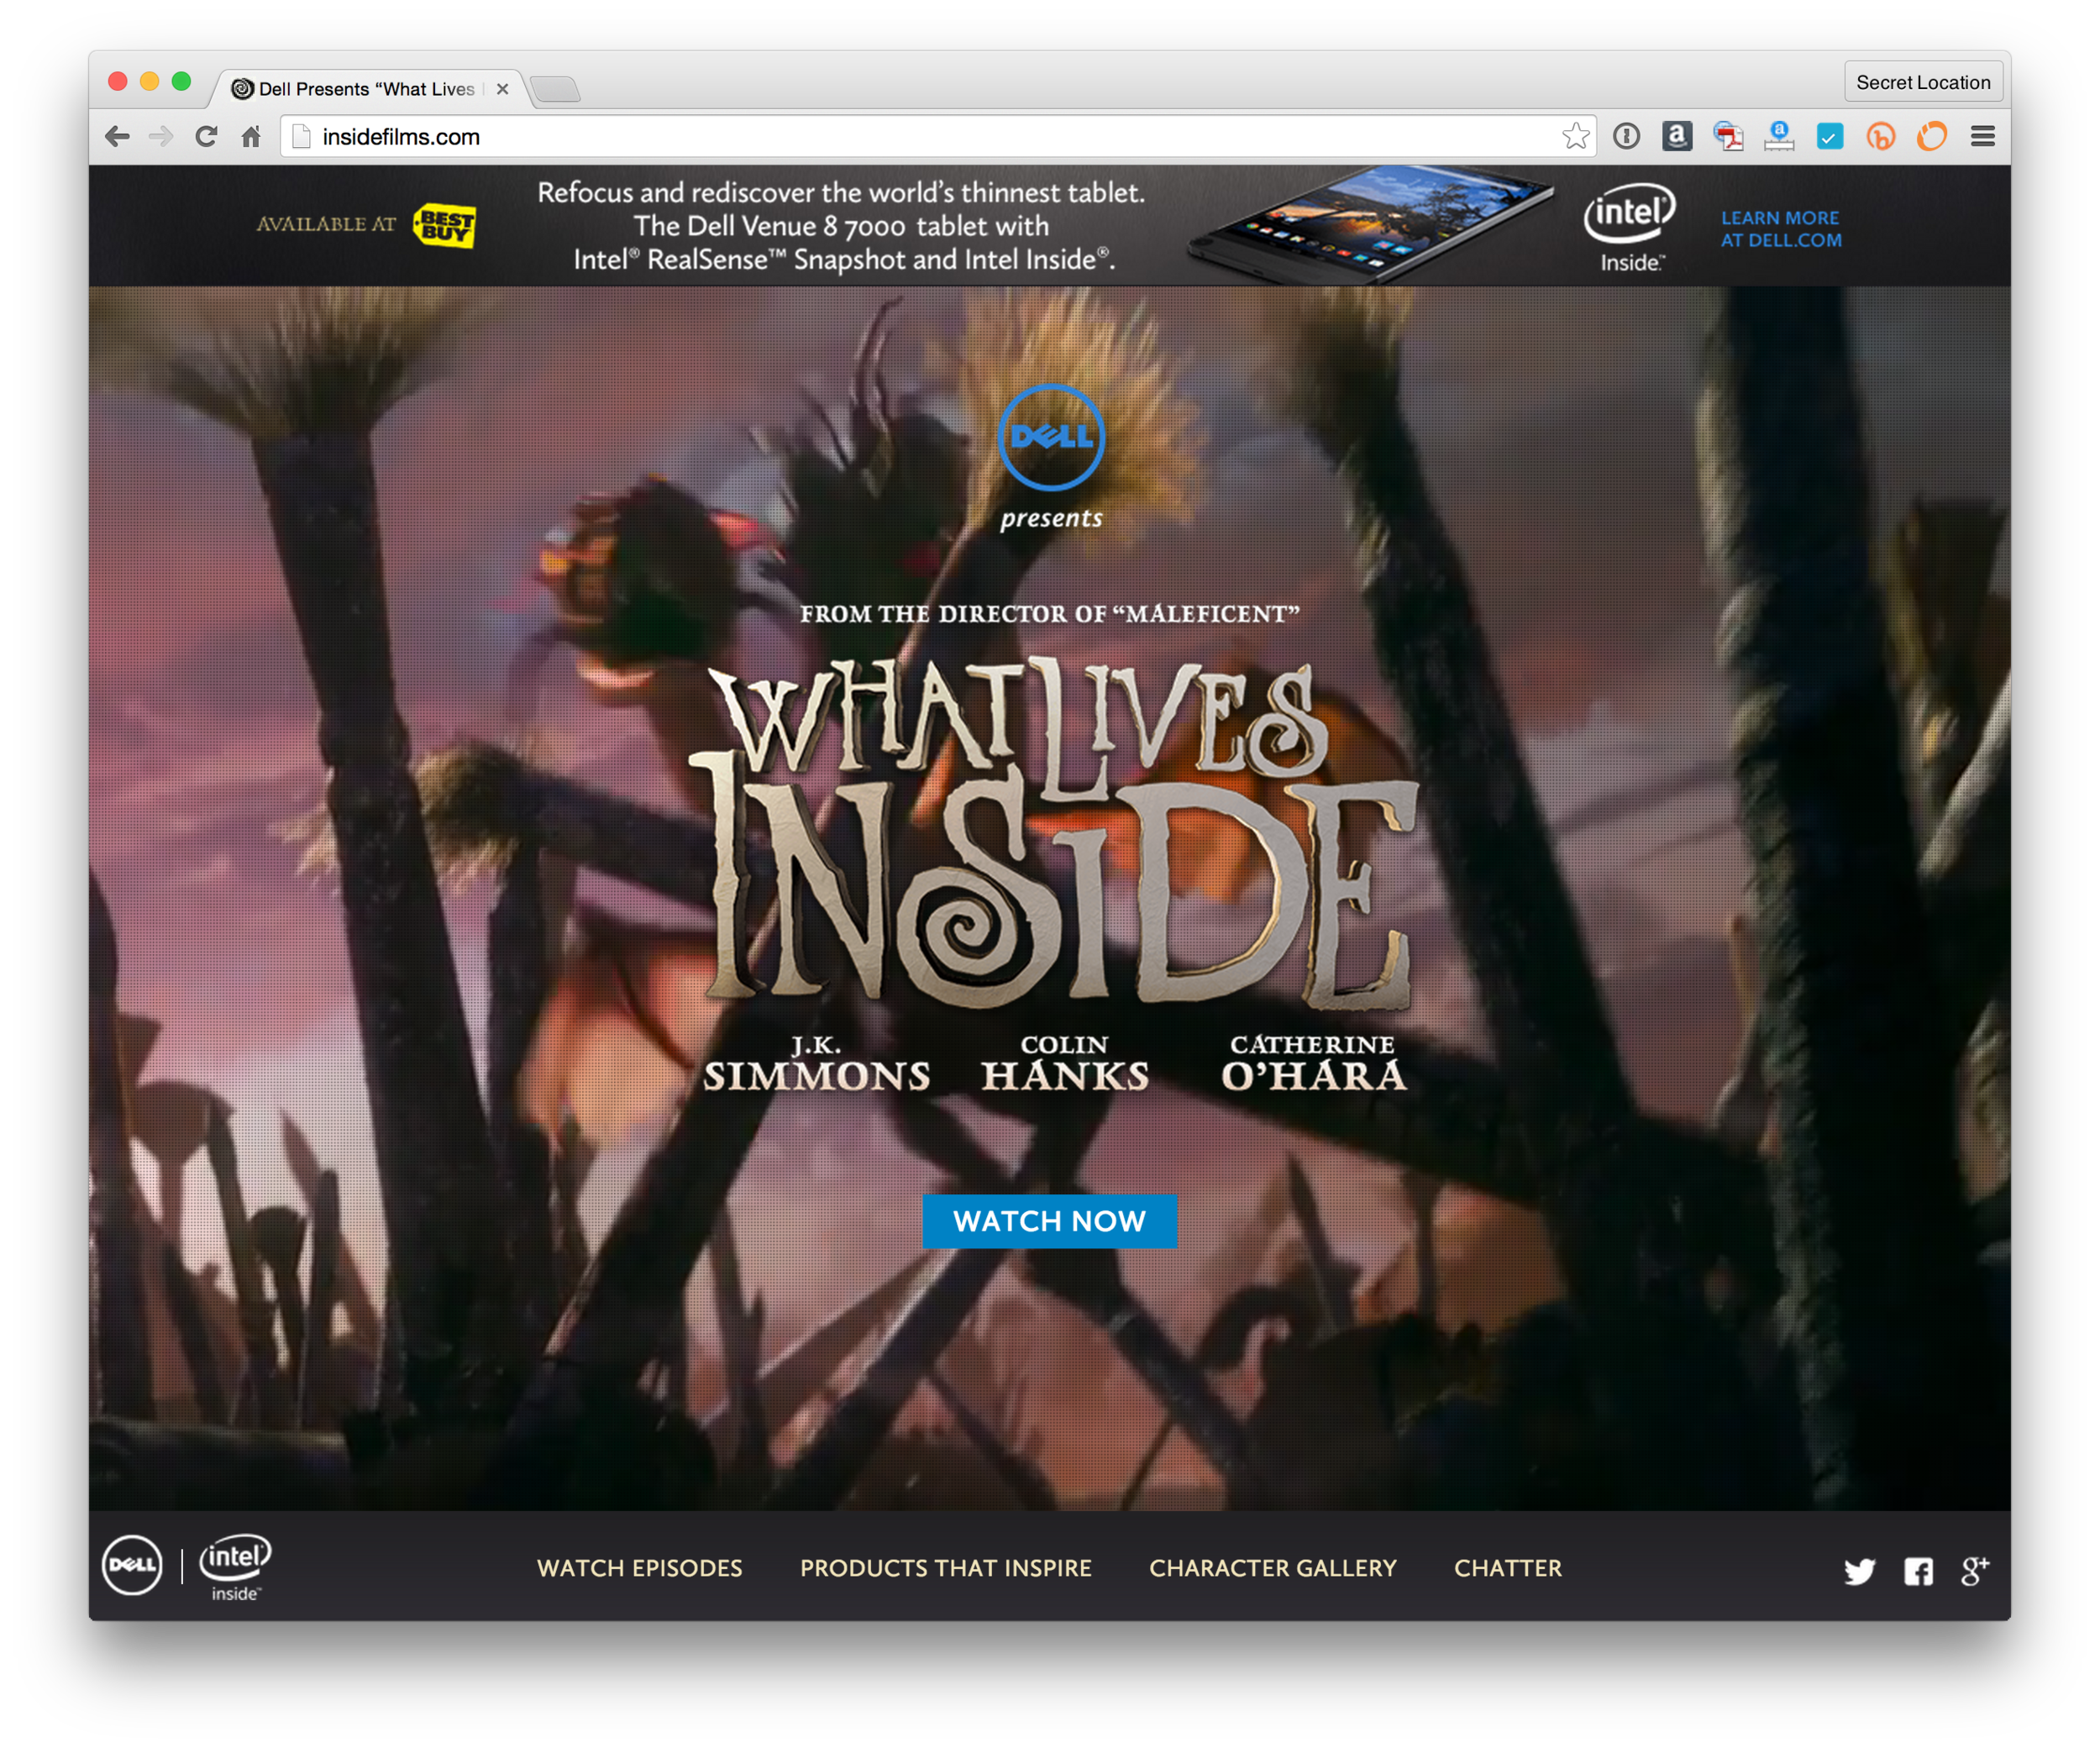The image size is (2100, 1748).
Task: Open the CHARACTER GALLERY link
Action: point(1273,1568)
